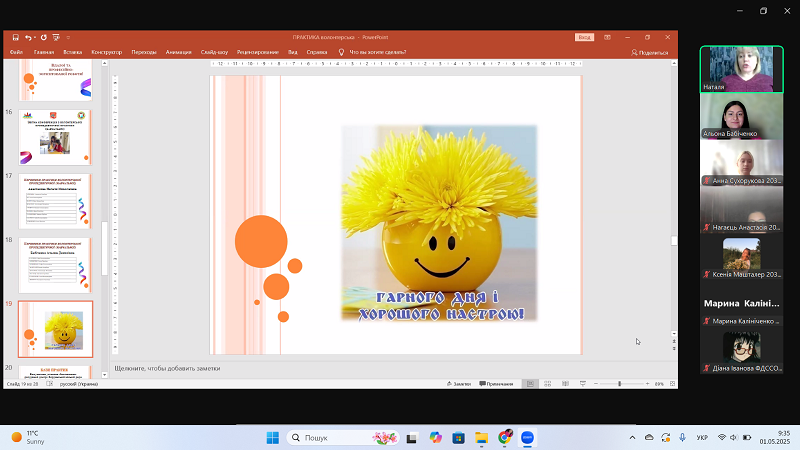Click the Поделиться share button

pyautogui.click(x=649, y=53)
